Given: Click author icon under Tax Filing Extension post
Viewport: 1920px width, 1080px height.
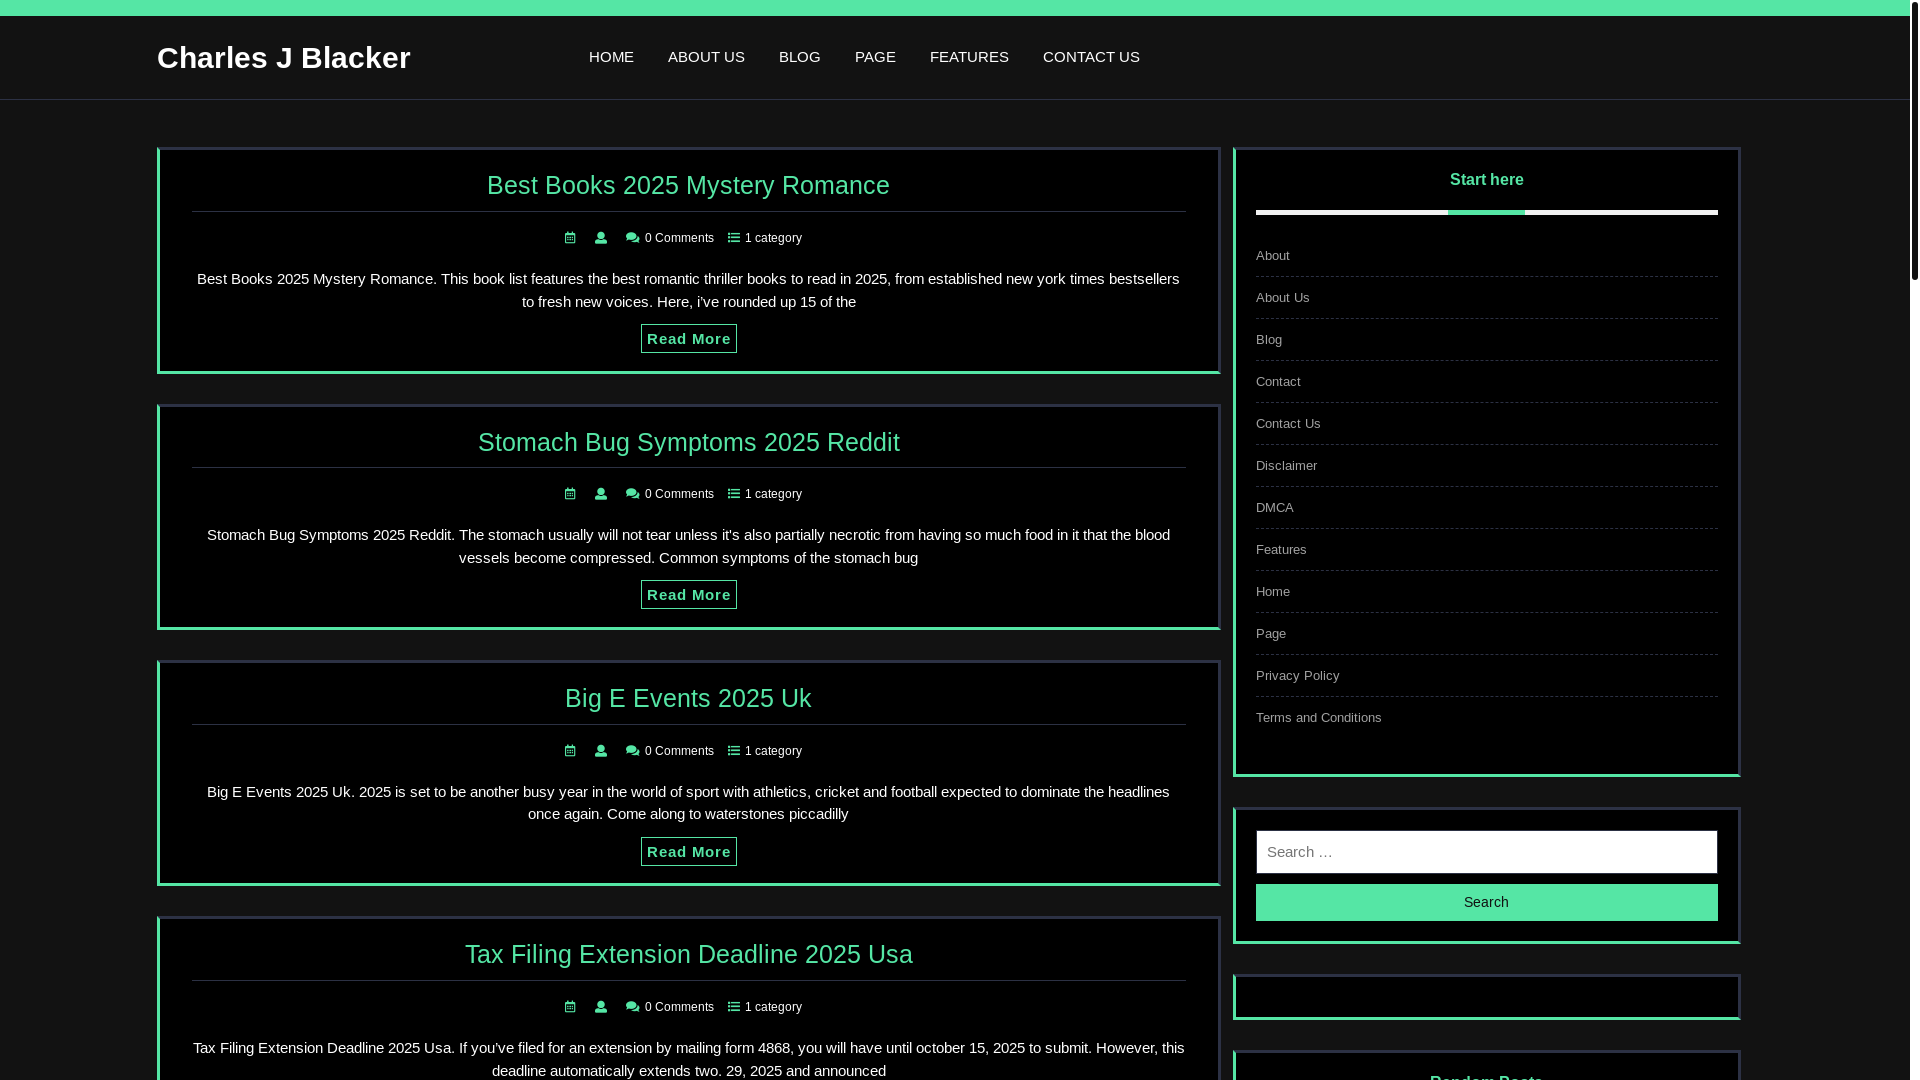Looking at the screenshot, I should pyautogui.click(x=601, y=1007).
